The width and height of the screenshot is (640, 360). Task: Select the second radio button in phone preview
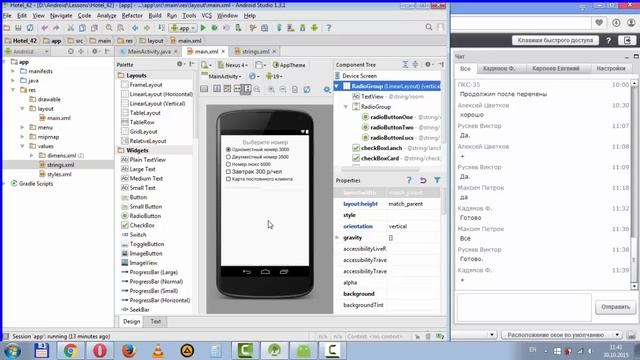pyautogui.click(x=229, y=157)
